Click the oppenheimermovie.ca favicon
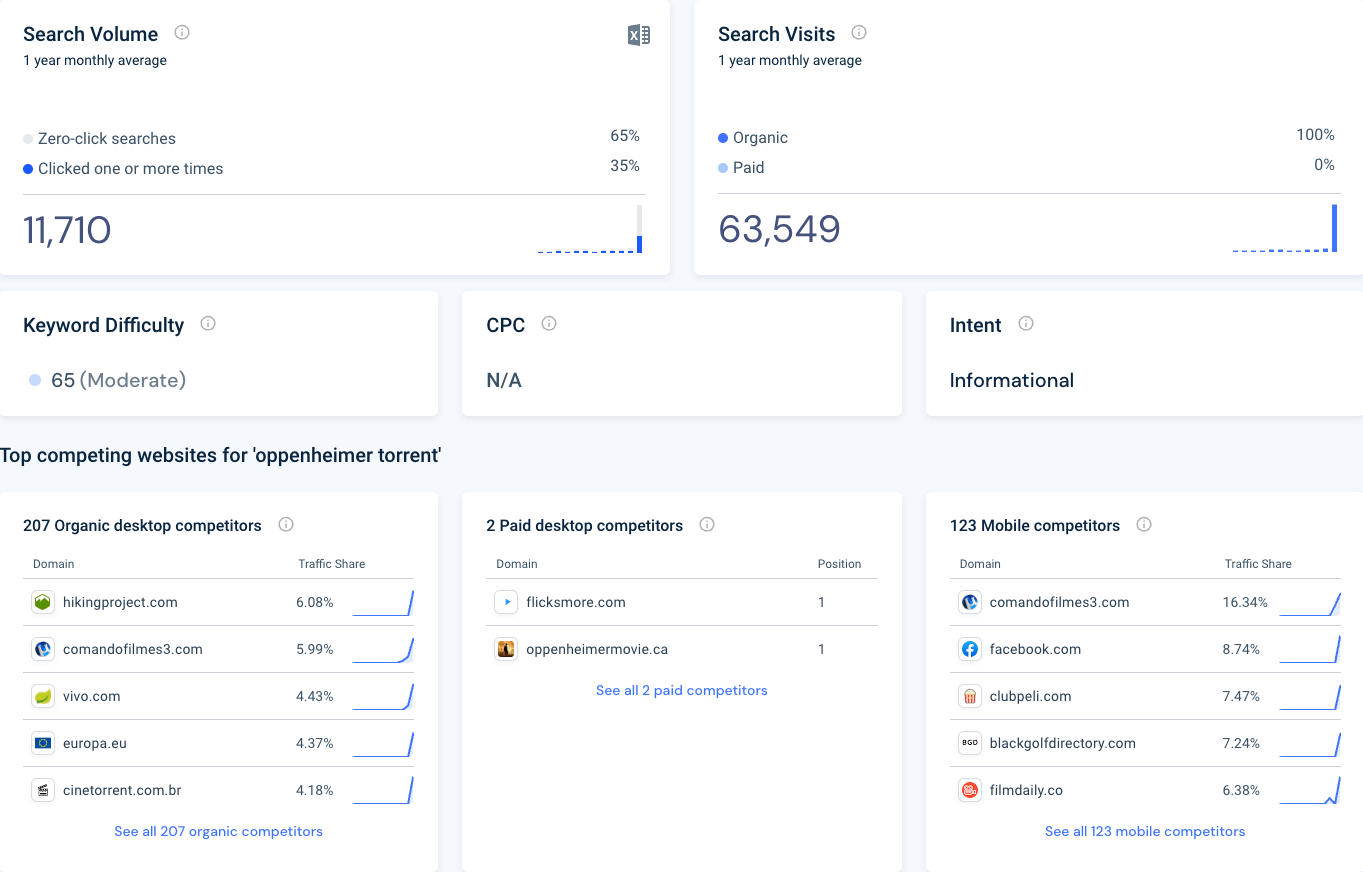 click(506, 649)
